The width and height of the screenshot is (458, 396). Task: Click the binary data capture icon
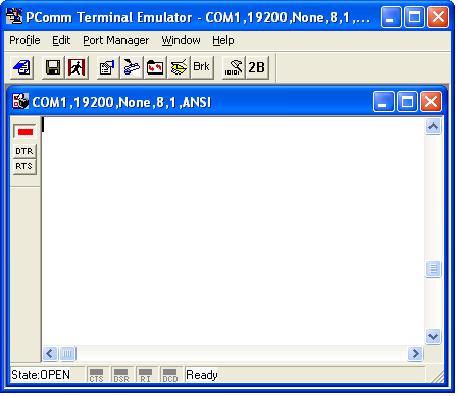(x=233, y=68)
